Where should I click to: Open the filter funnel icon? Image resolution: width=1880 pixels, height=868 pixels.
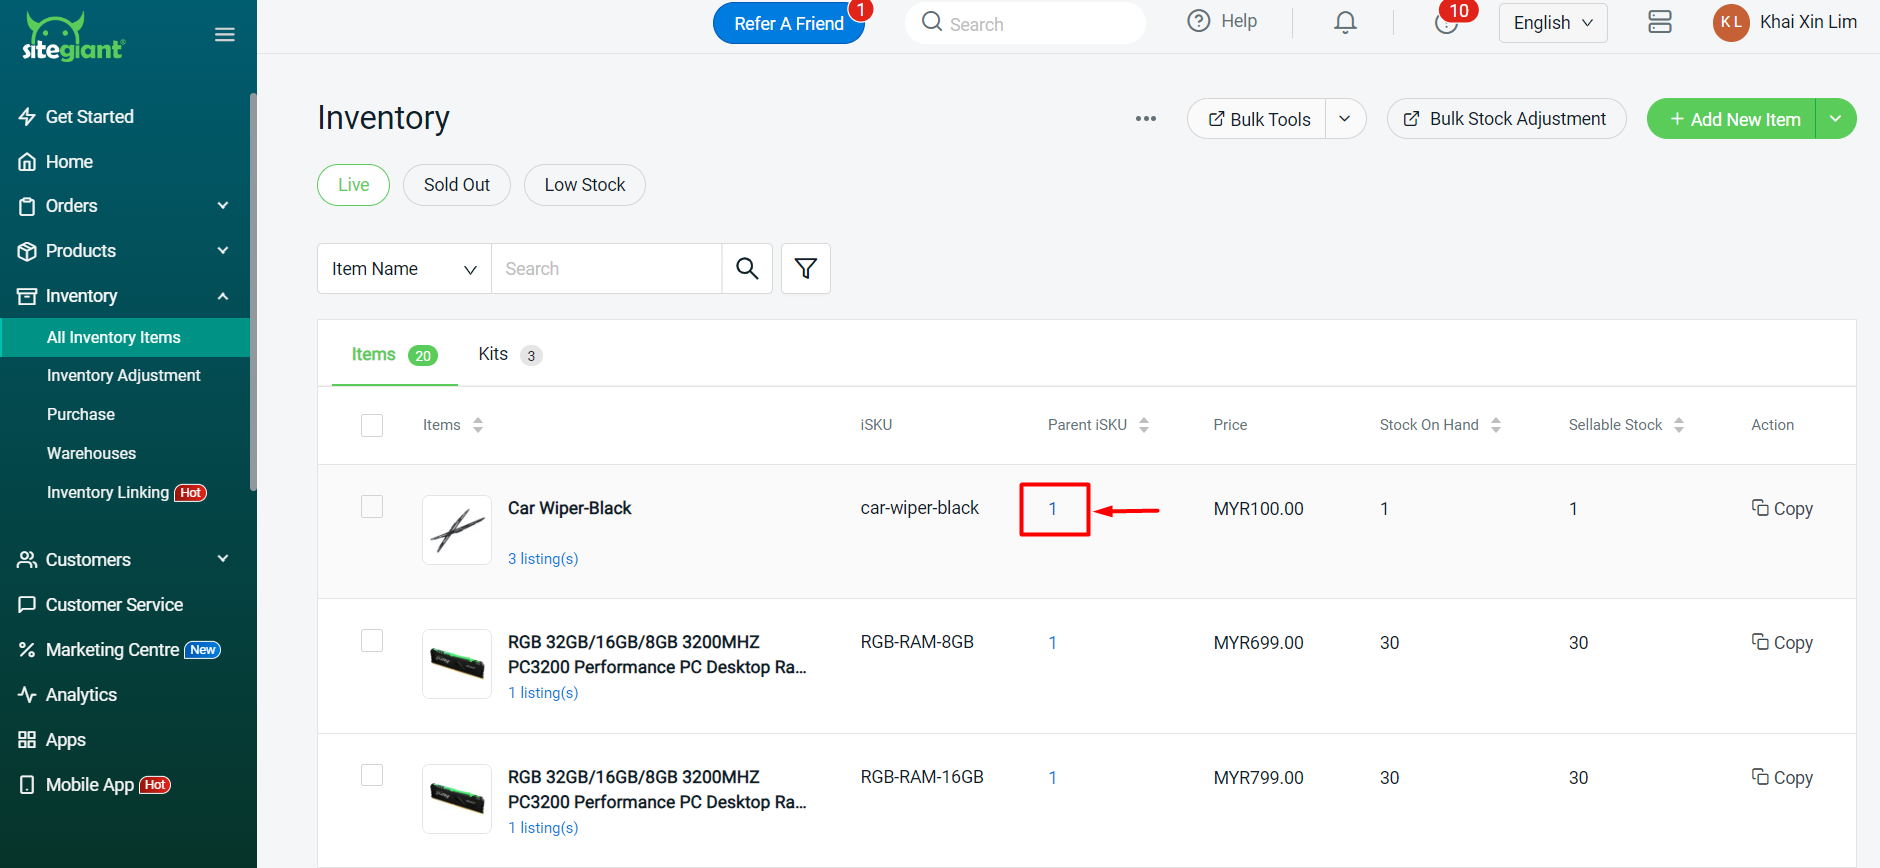click(x=805, y=268)
